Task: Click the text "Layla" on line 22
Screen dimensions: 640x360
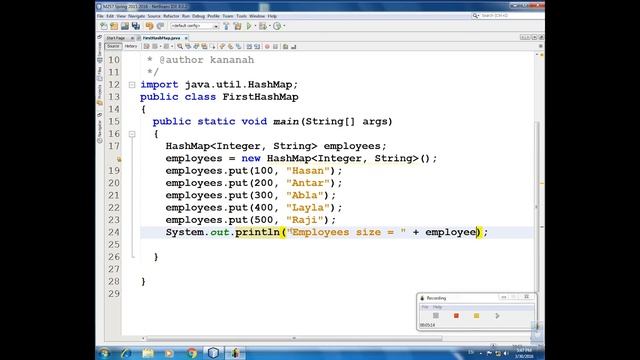Action: [x=308, y=207]
